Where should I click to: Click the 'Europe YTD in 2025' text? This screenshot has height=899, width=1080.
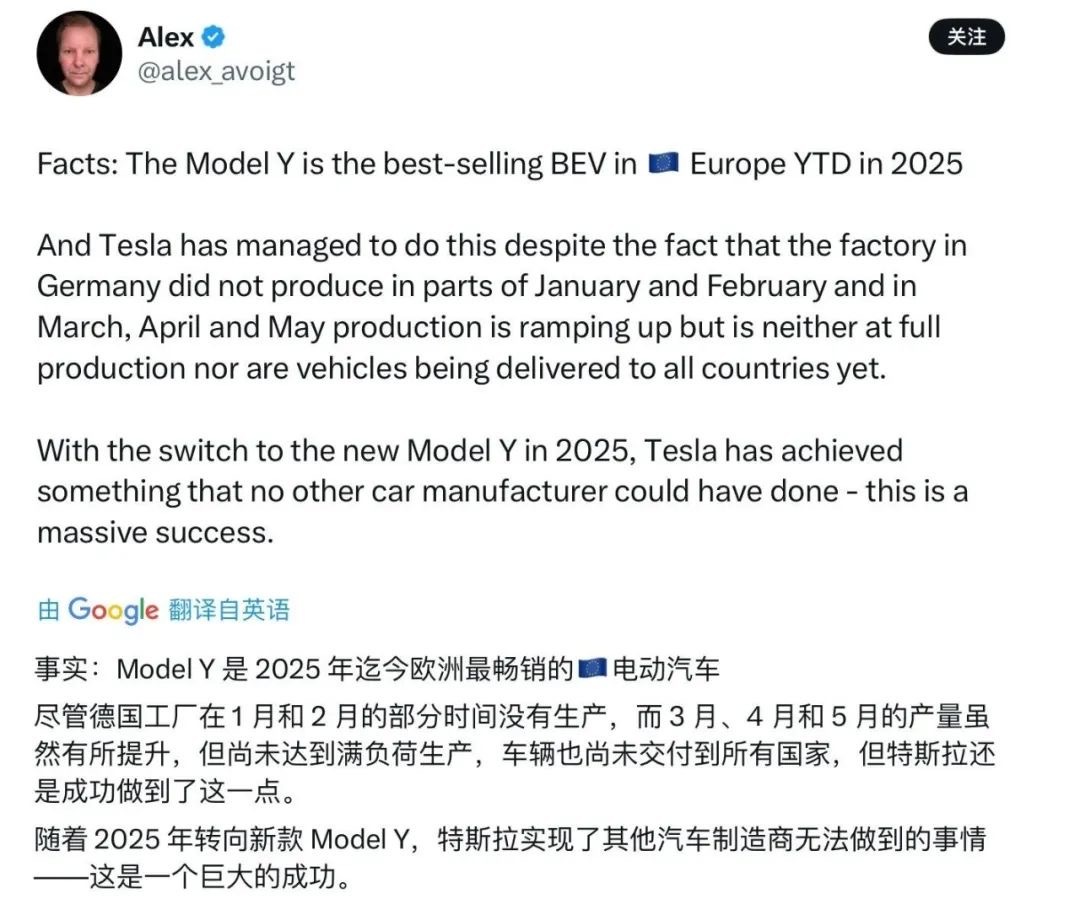click(x=826, y=164)
